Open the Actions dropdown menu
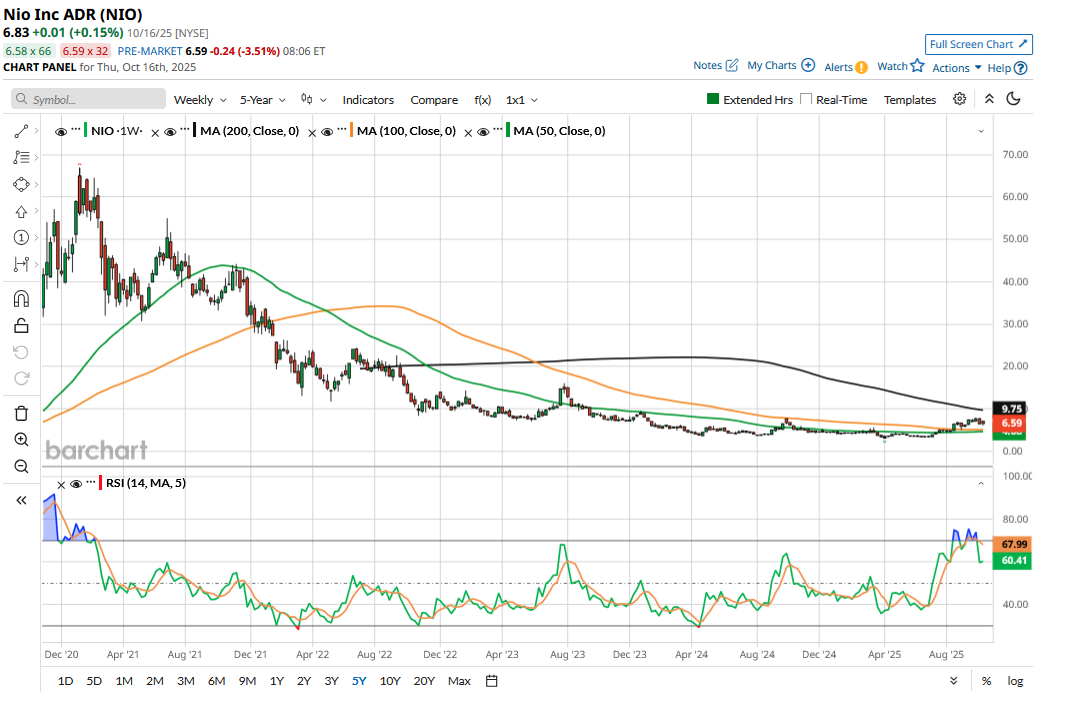 (957, 68)
